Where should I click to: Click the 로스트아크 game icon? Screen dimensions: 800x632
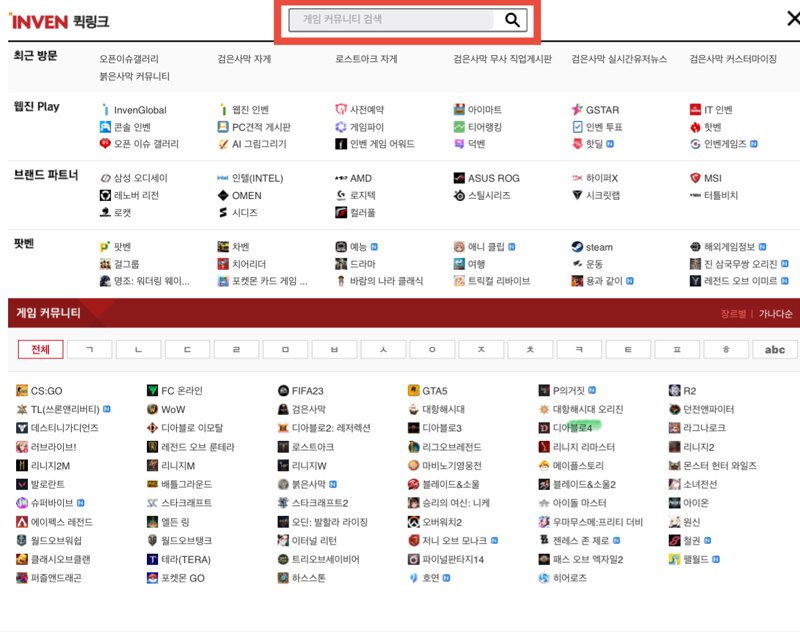(x=283, y=447)
